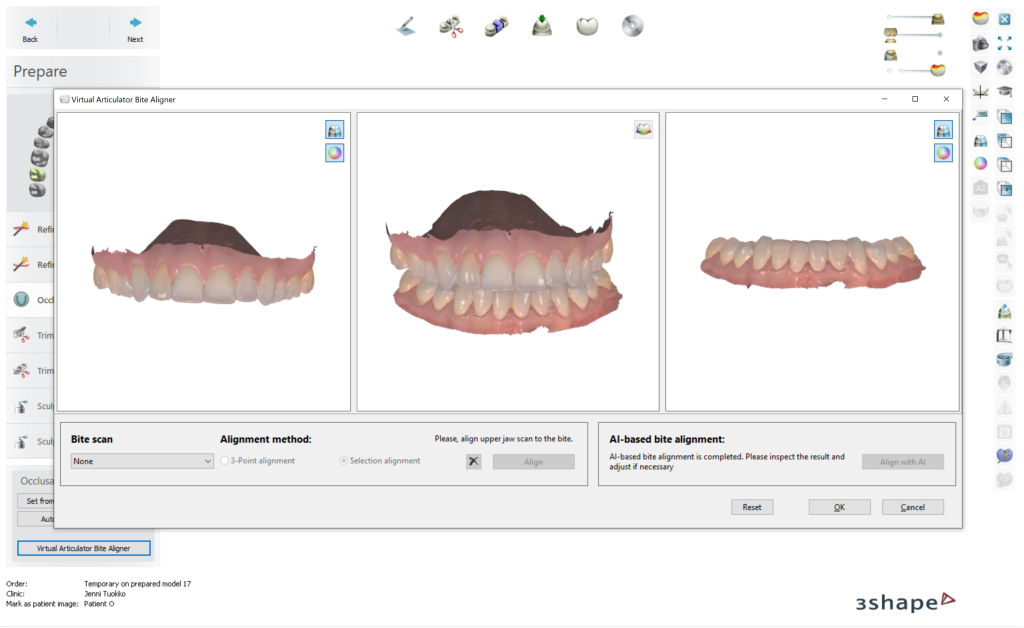Viewport: 1024px width, 628px height.
Task: Toggle the rainbow color sphere in the right view panel
Action: point(943,152)
